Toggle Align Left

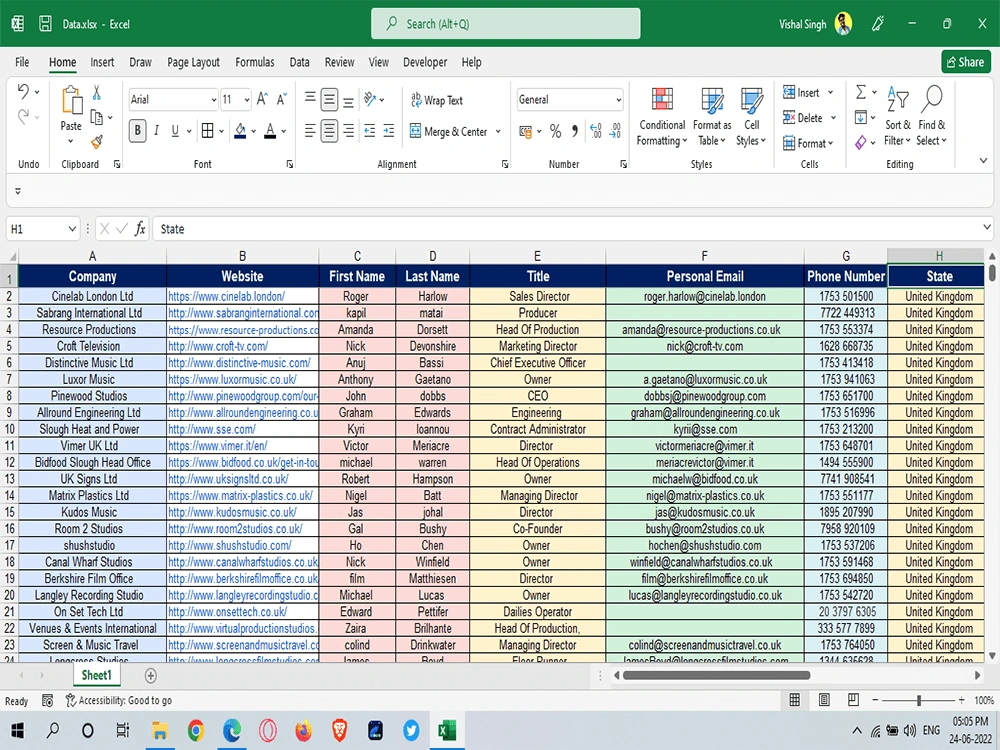pos(310,131)
